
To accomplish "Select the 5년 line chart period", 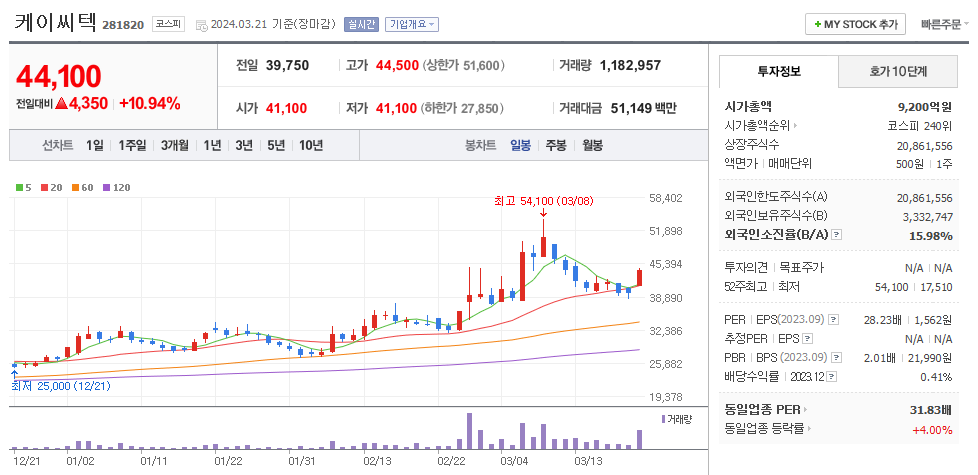I will [276, 145].
